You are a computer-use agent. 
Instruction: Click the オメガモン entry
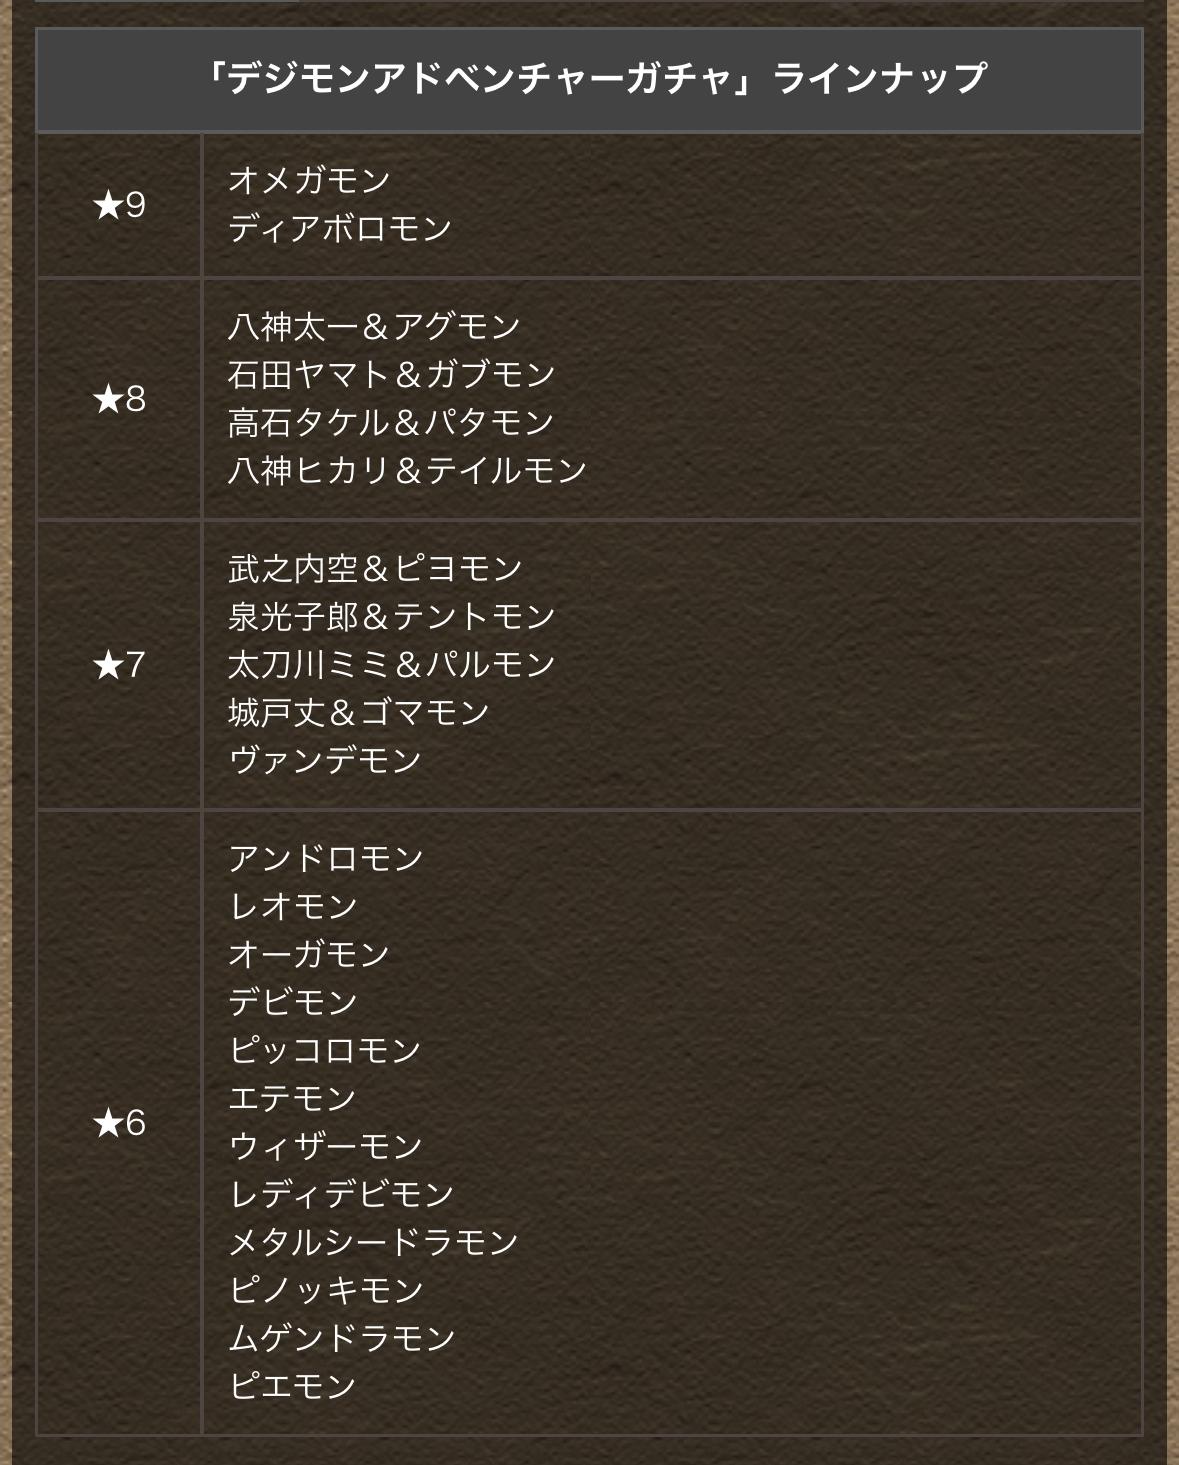tap(309, 181)
